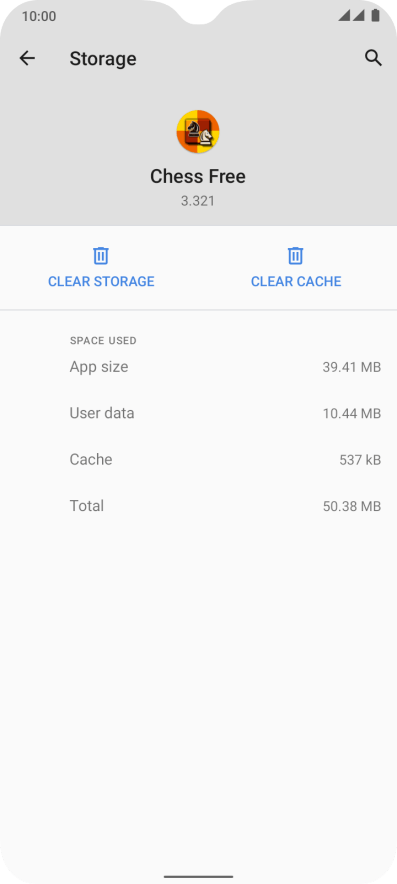Tap version number 3.321
Image resolution: width=397 pixels, height=884 pixels.
pos(198,201)
